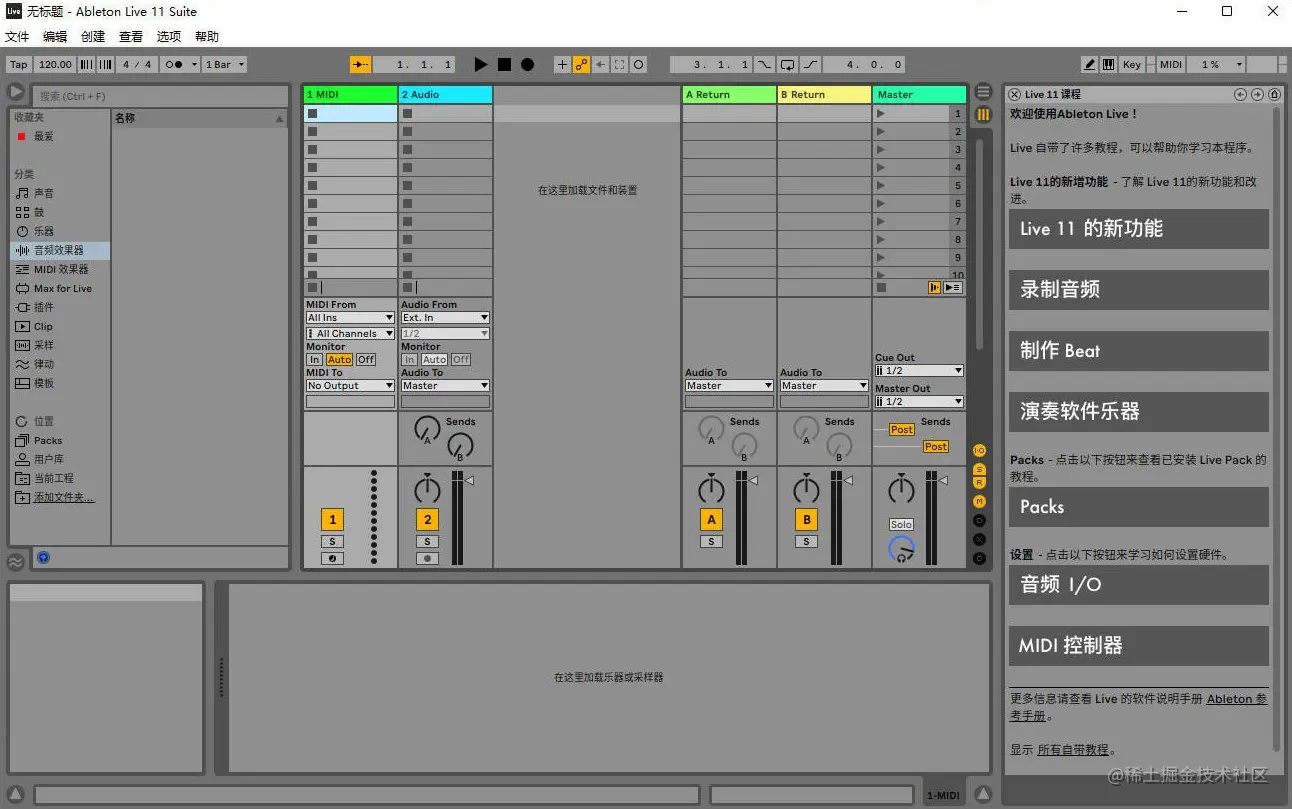Open the 录制音频 lesson

(x=1138, y=290)
